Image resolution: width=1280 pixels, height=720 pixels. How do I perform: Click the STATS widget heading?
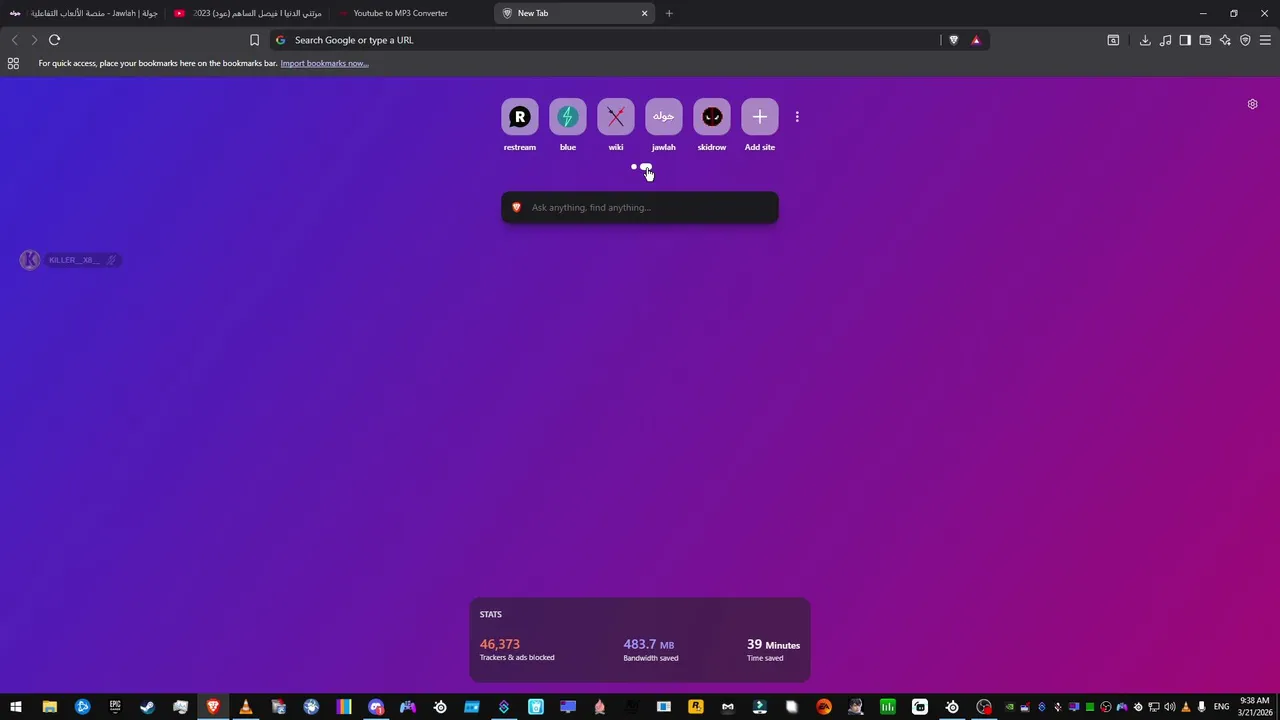click(x=490, y=614)
